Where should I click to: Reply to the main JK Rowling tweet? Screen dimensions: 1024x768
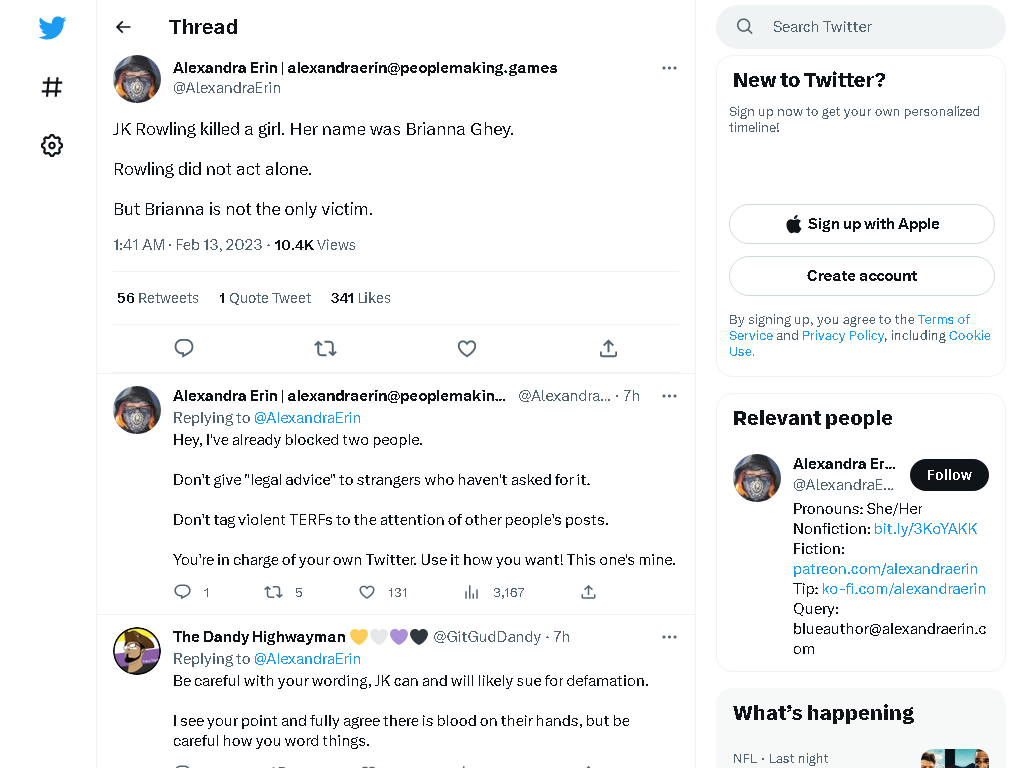(x=184, y=348)
